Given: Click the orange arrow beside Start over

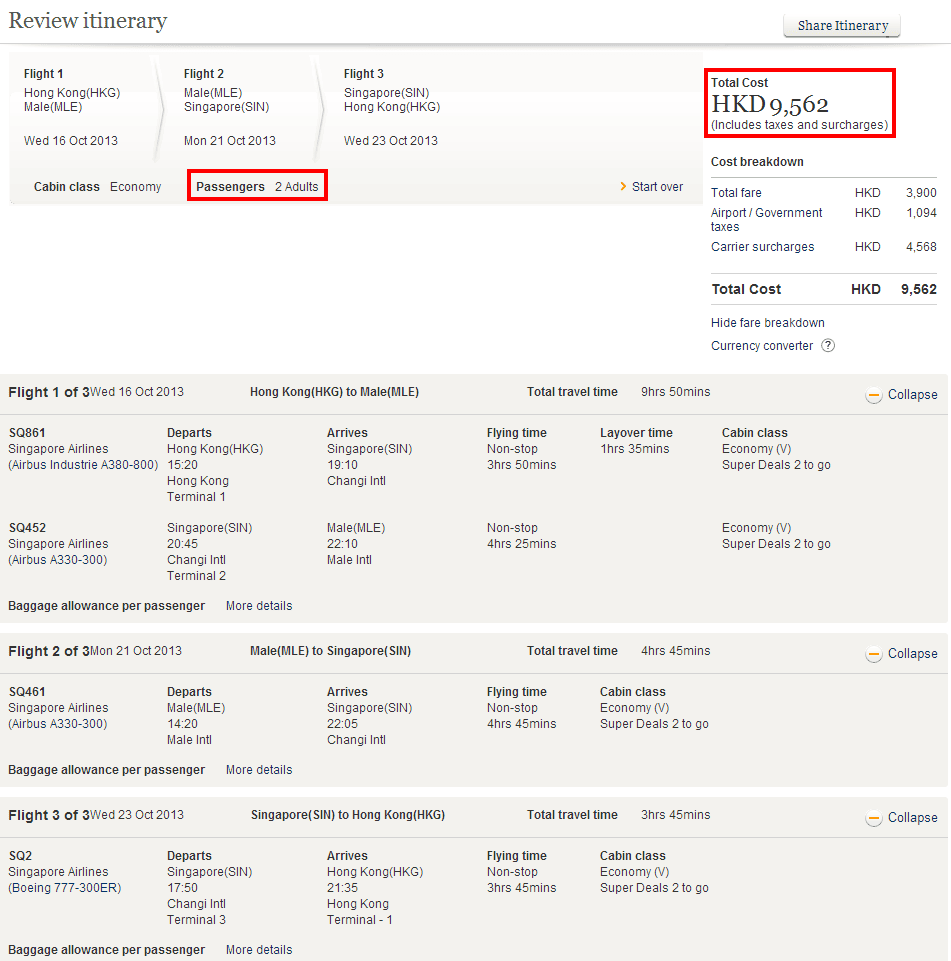Looking at the screenshot, I should (x=623, y=187).
